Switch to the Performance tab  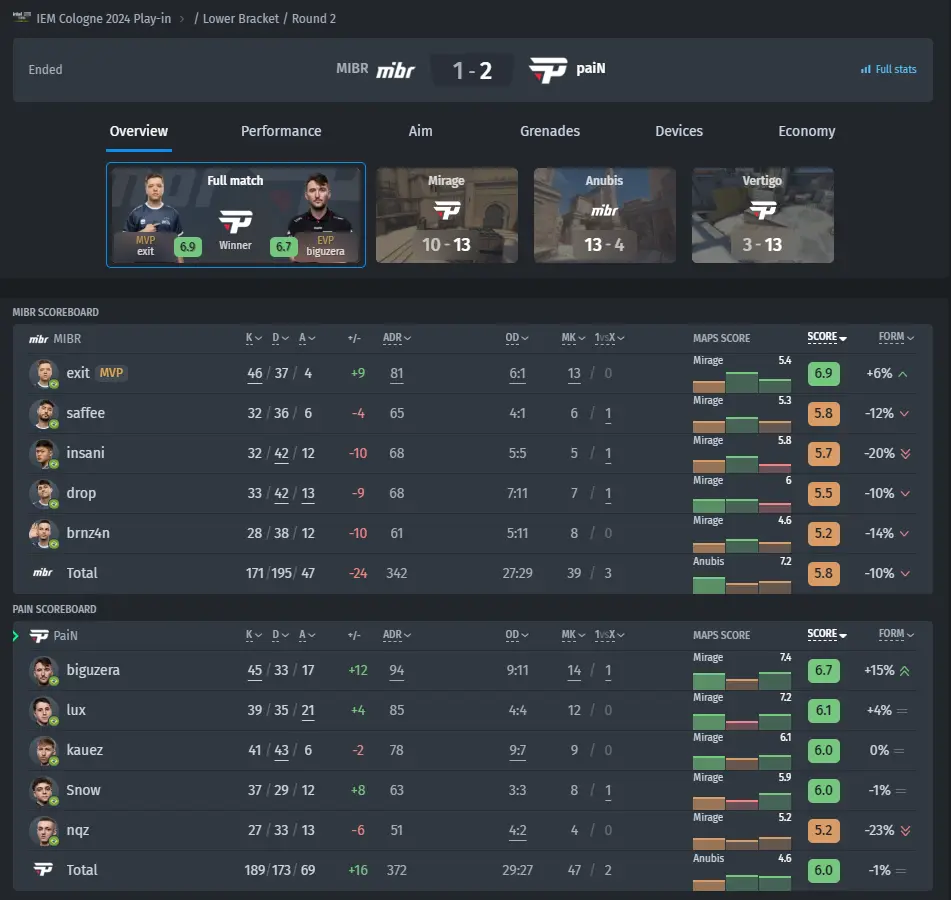point(281,132)
